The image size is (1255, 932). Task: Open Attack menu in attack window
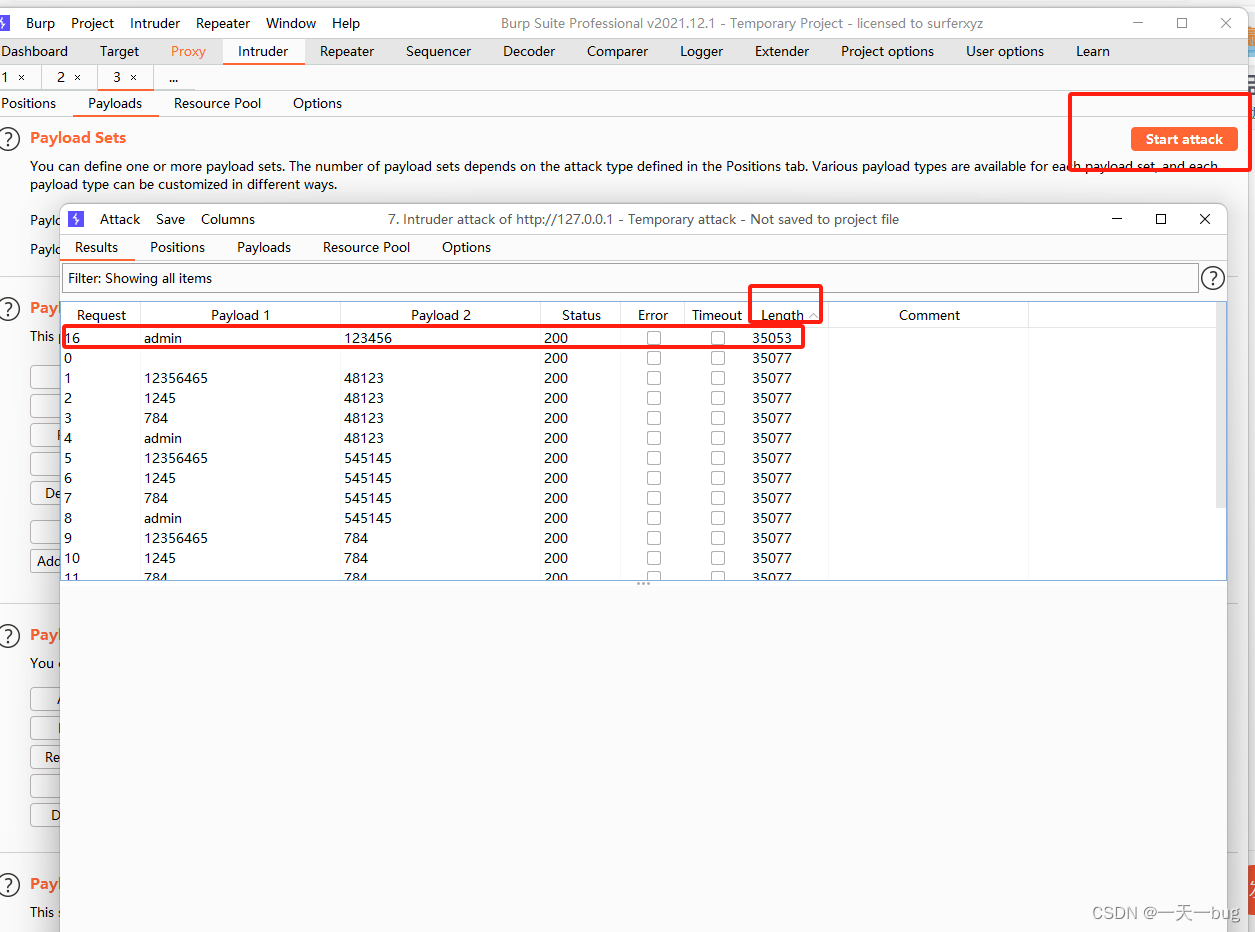(x=120, y=219)
